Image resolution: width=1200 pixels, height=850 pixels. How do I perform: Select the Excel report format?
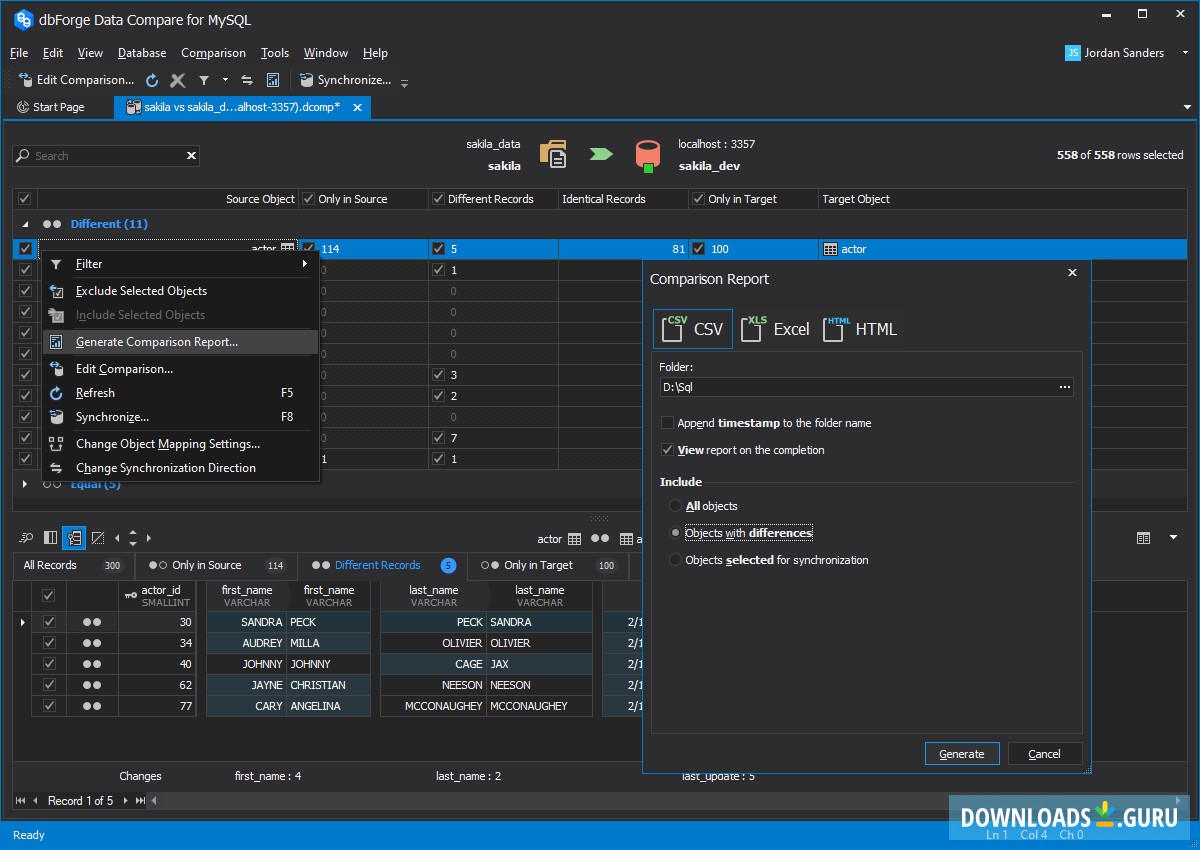point(775,328)
